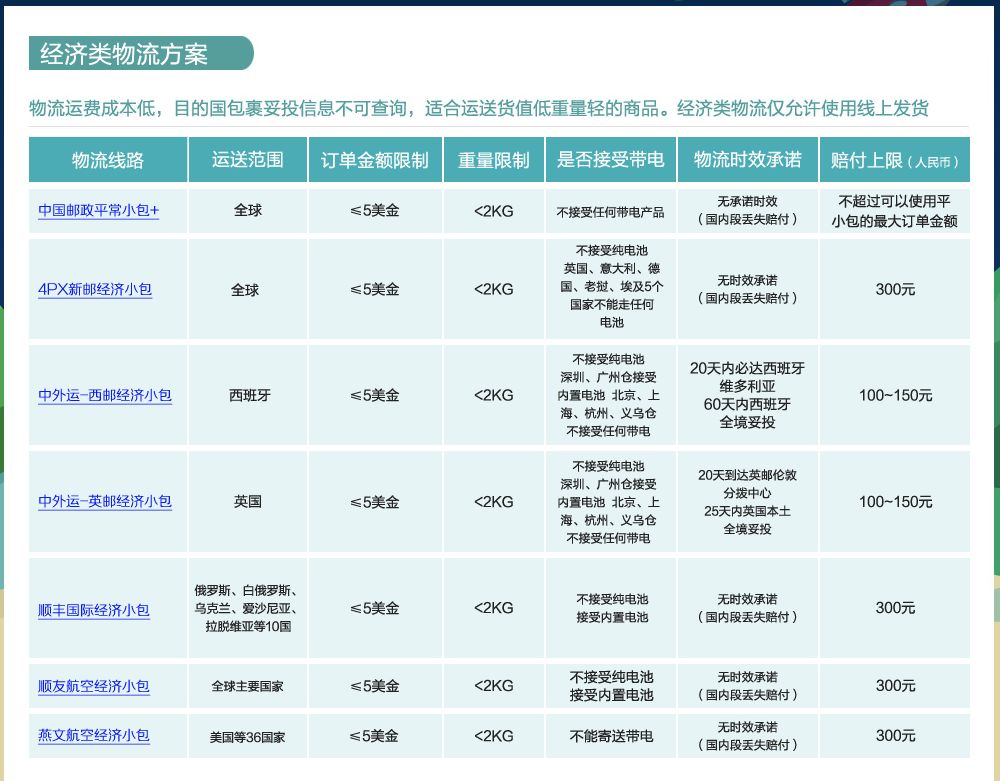
Task: Select the 赔付上限 column header
Action: coord(895,159)
